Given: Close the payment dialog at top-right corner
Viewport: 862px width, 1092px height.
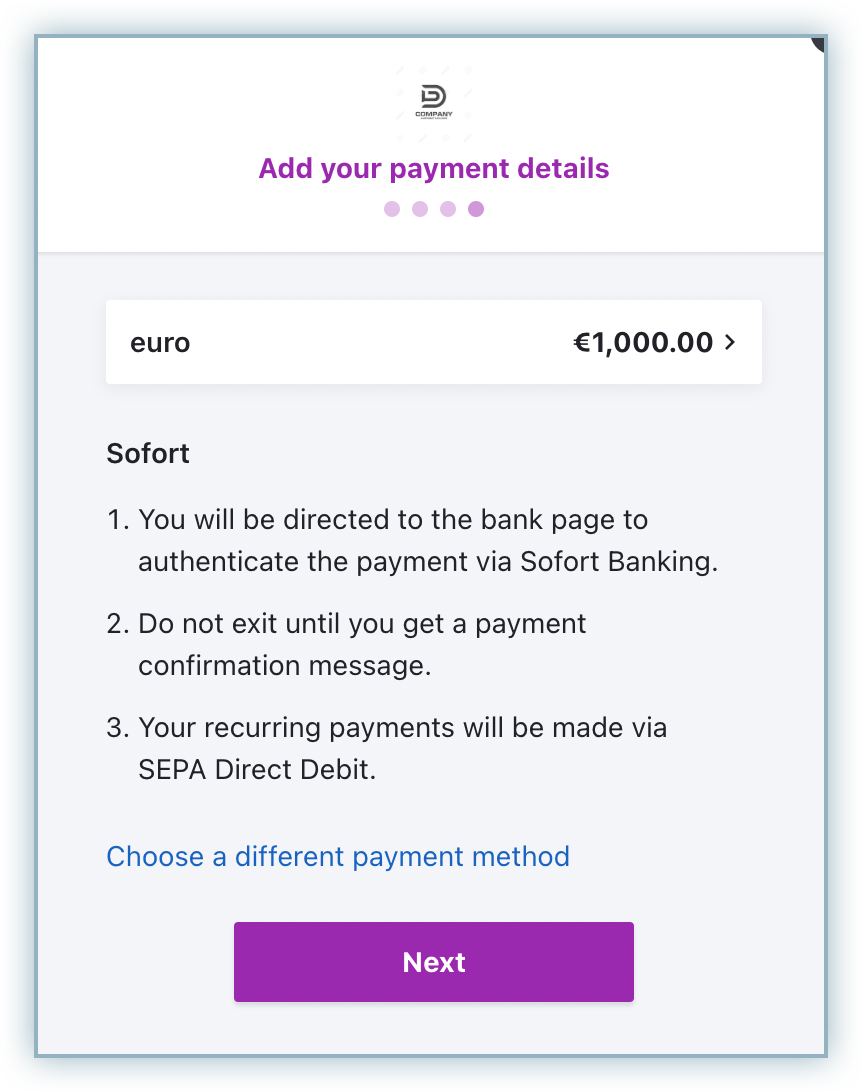Looking at the screenshot, I should (818, 44).
